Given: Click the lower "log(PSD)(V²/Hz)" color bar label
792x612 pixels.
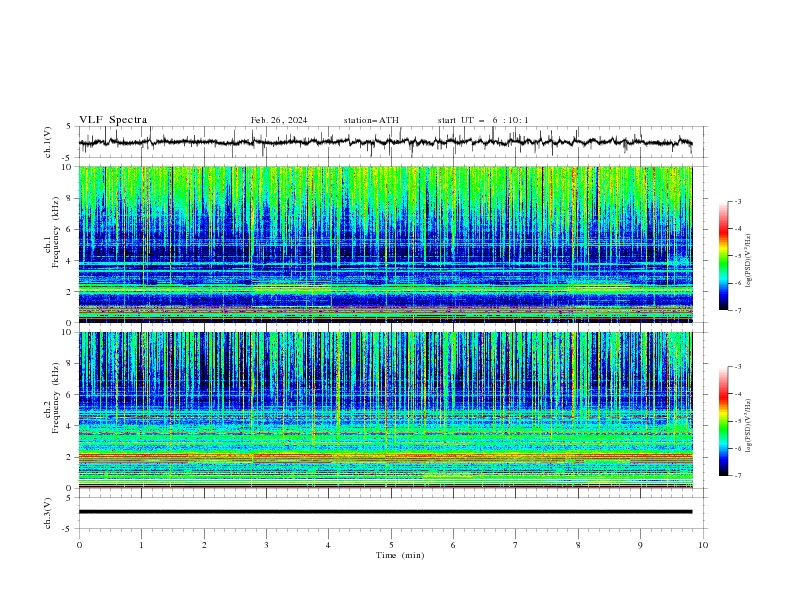Looking at the screenshot, I should (x=749, y=425).
